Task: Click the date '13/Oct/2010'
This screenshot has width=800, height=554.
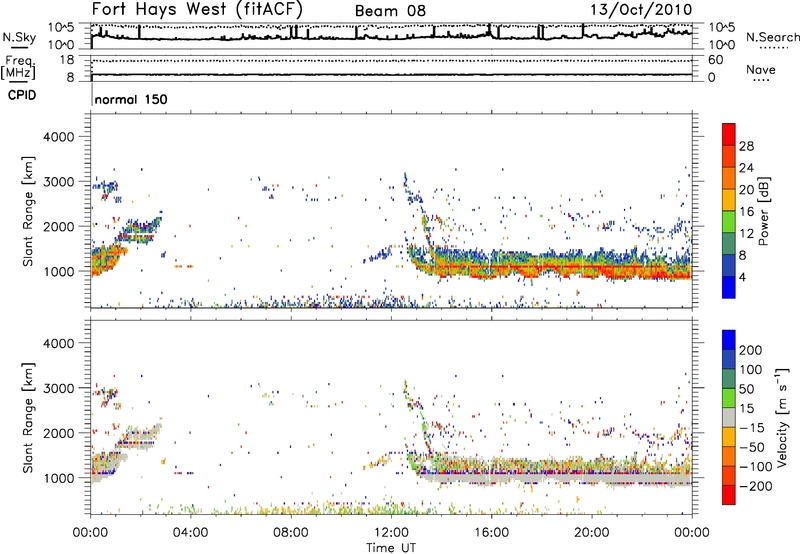Action: click(x=641, y=10)
